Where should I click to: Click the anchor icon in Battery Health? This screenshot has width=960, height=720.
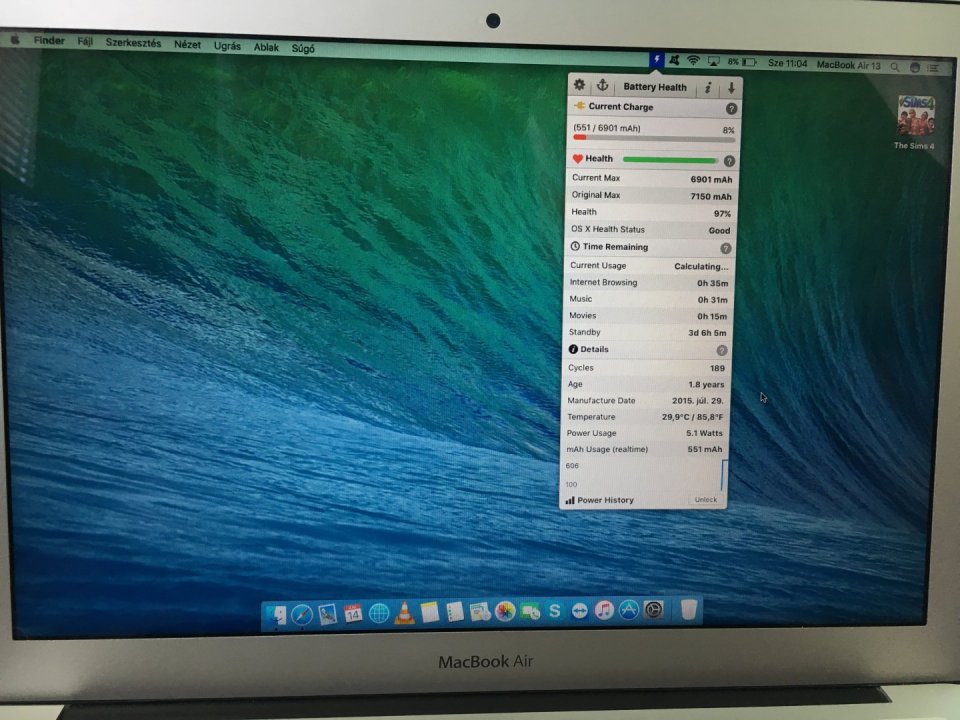click(602, 85)
